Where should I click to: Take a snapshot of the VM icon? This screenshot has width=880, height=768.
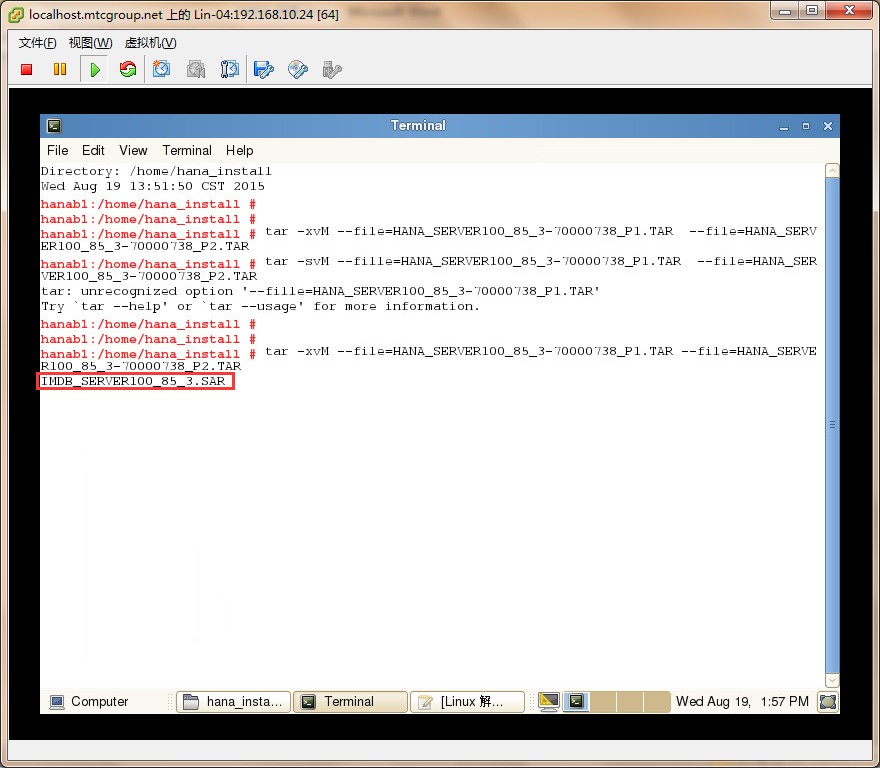pos(162,69)
